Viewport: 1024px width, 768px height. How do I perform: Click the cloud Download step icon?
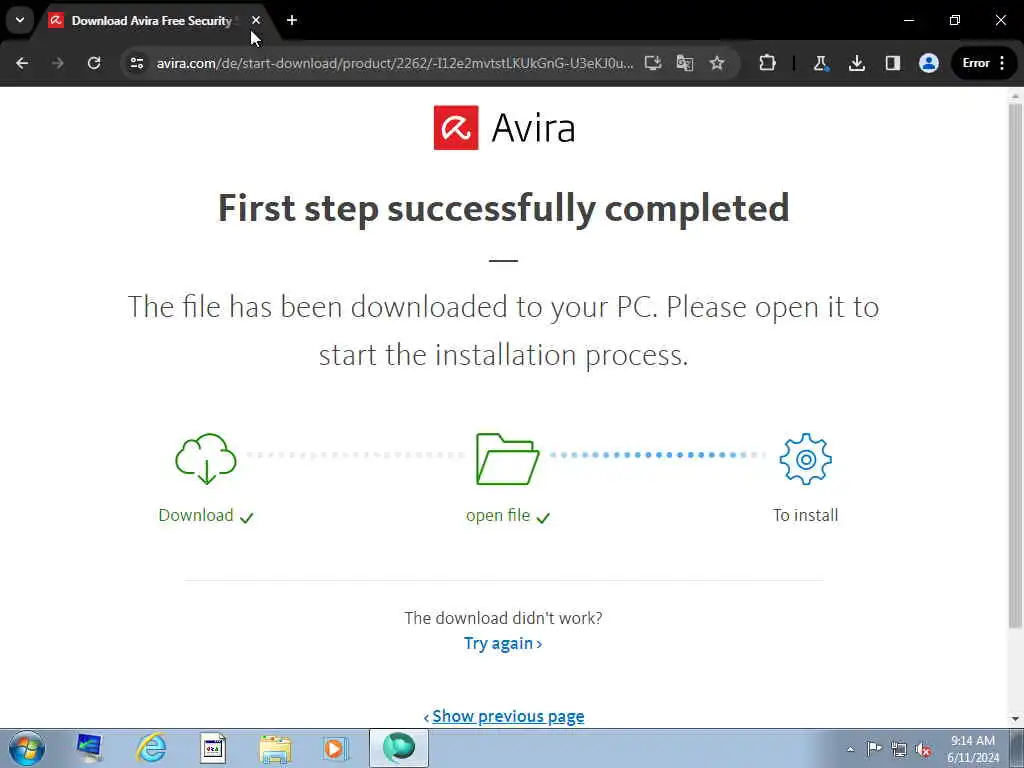click(206, 458)
